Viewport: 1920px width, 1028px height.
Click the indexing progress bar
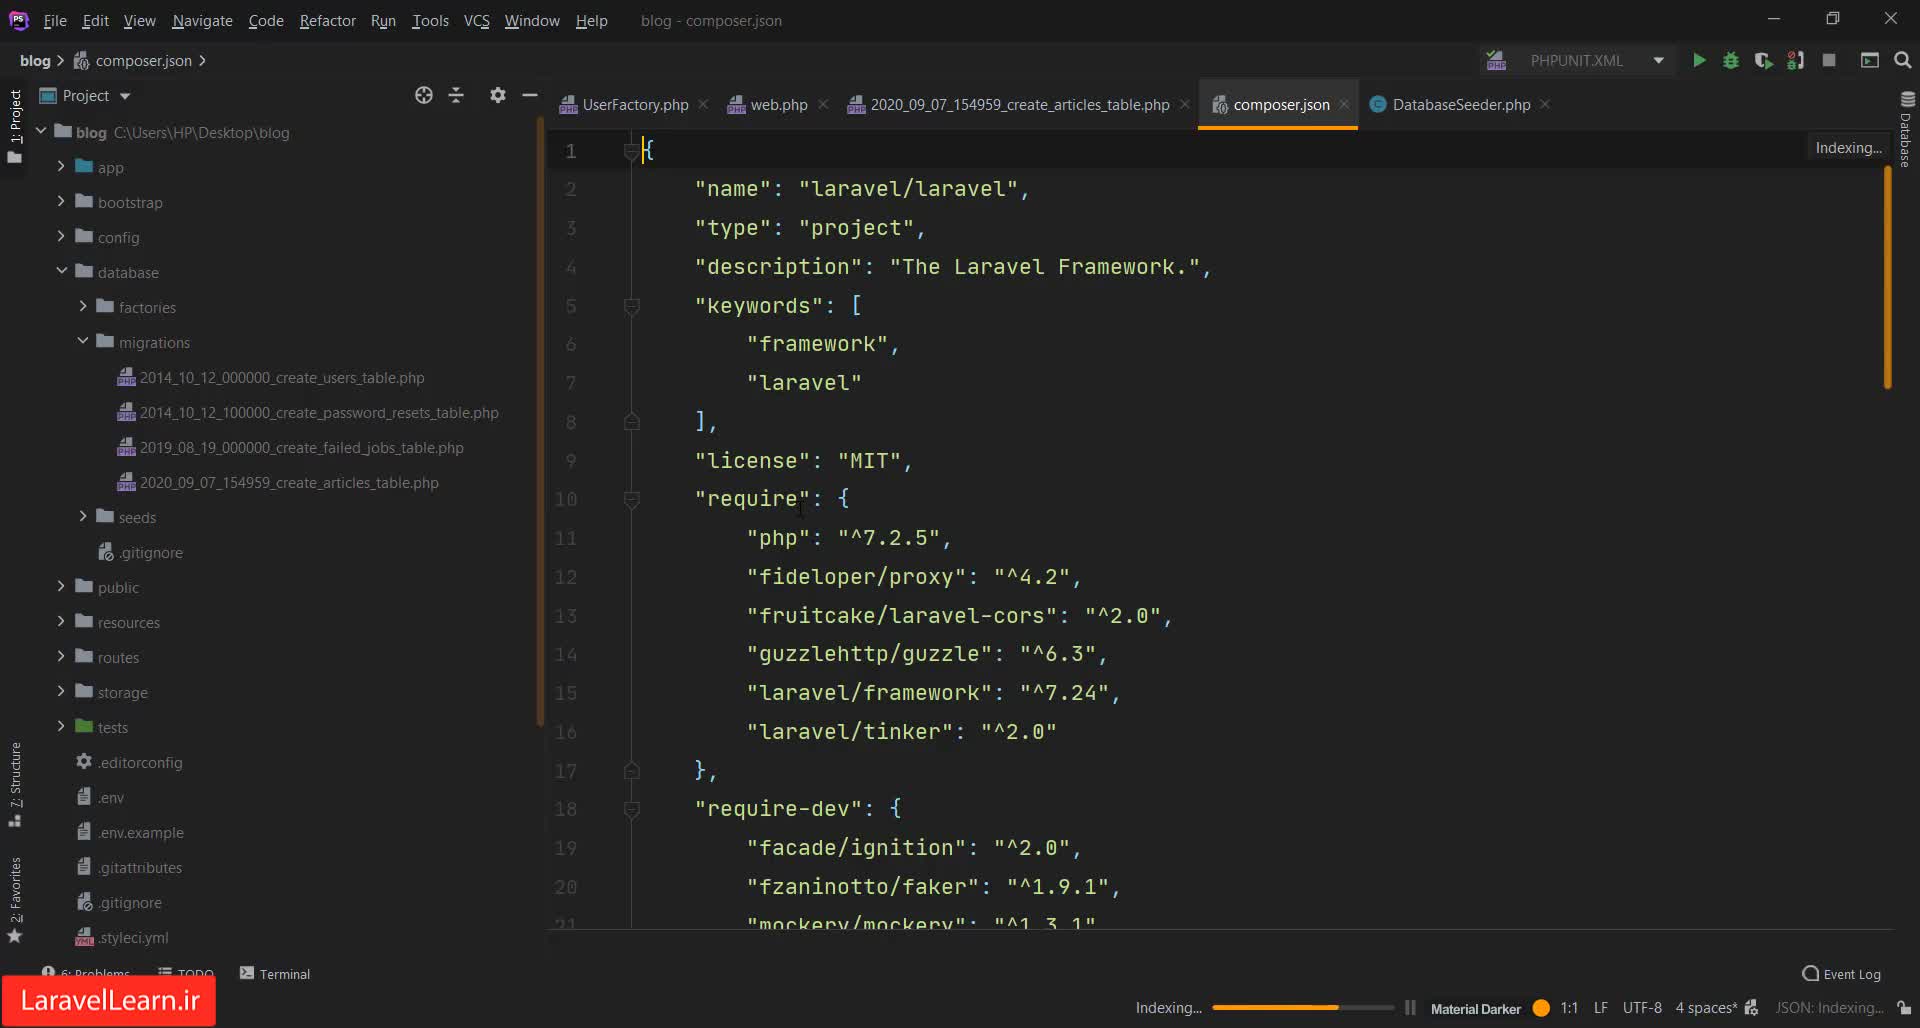point(1302,1008)
